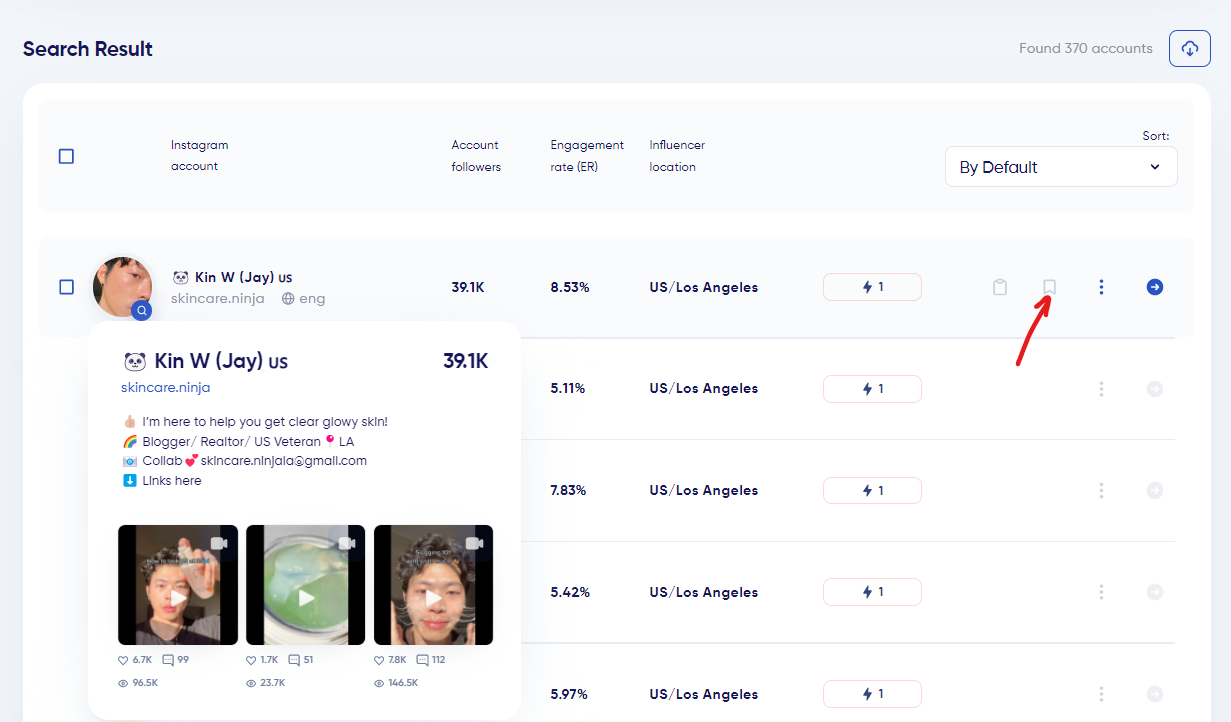Open the clipboard icon on Kin W's row
Screen dimensions: 1231x722
pos(999,287)
